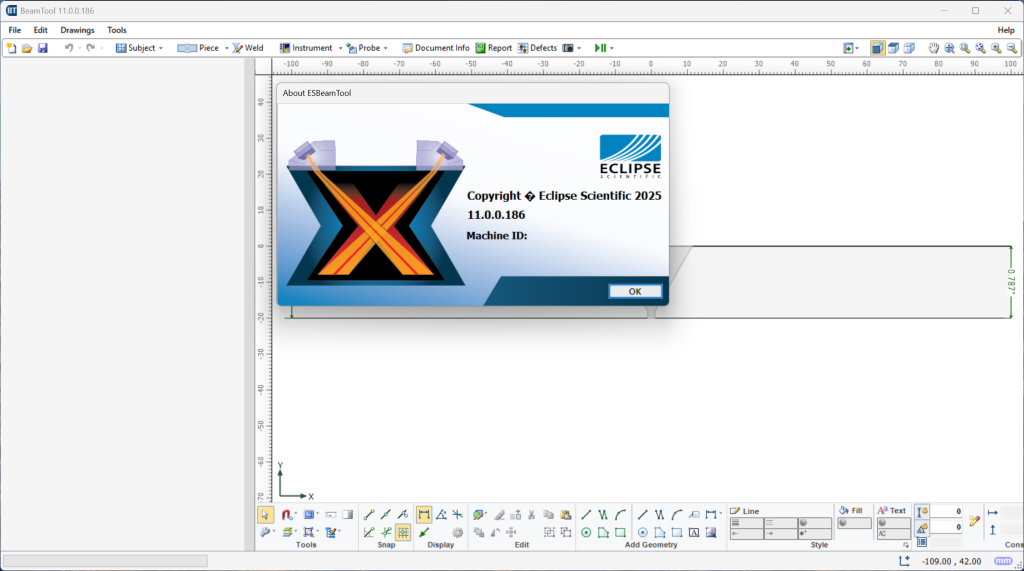Open the Instrument dropdown arrow

click(340, 48)
